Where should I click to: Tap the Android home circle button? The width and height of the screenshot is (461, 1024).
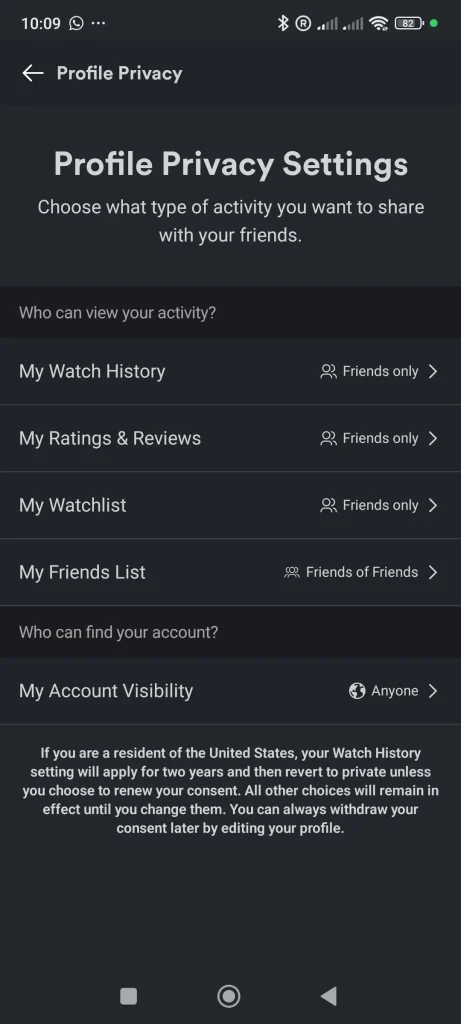(x=229, y=996)
